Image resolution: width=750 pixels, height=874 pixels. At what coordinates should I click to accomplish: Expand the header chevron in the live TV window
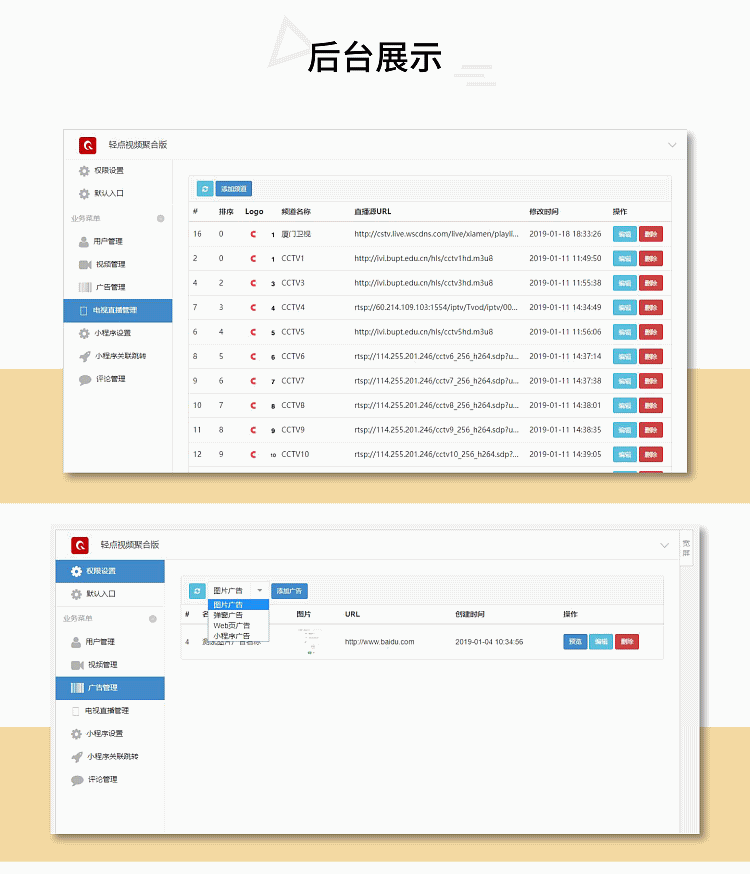click(x=672, y=145)
